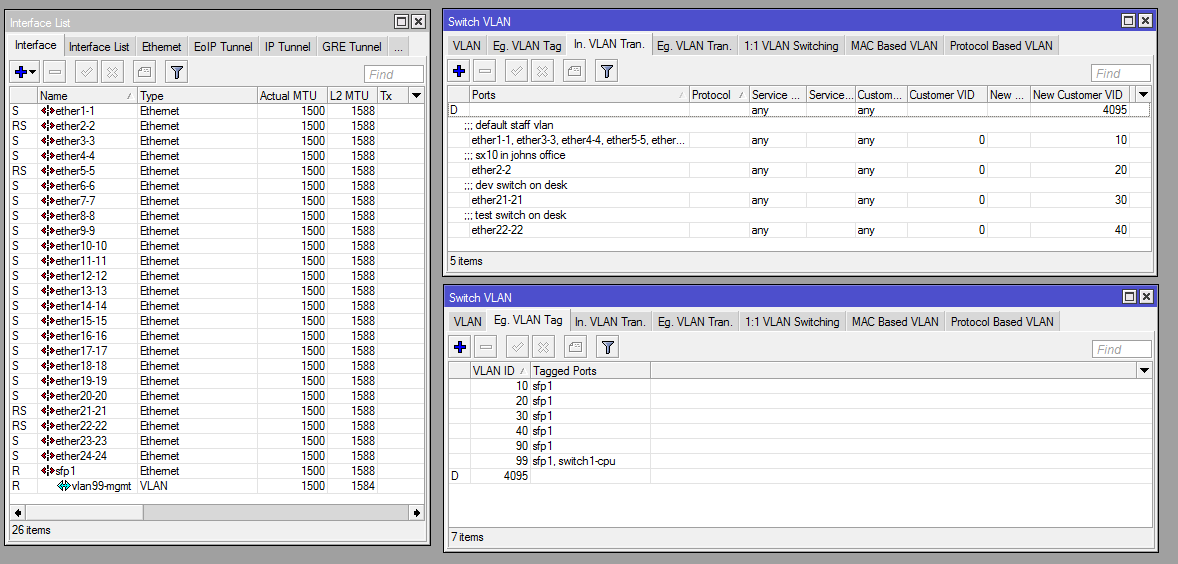This screenshot has height=564, width=1178.
Task: Click horizontal scrollbar right arrow in Interface List
Action: pos(416,512)
